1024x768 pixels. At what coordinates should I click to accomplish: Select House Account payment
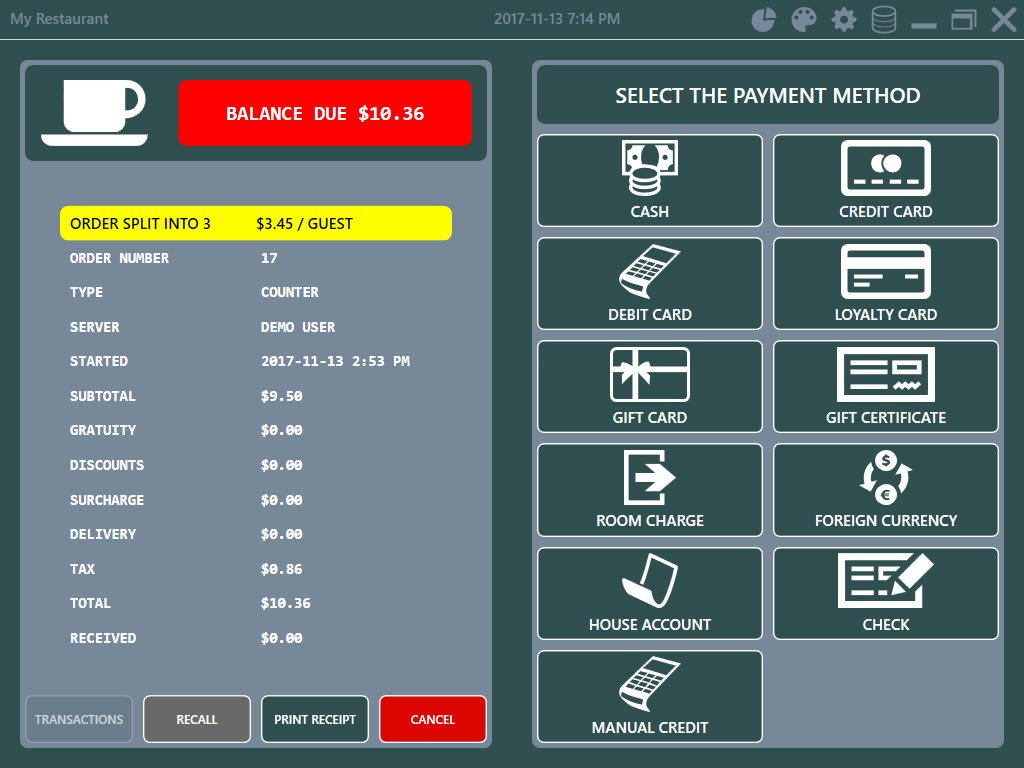coord(650,593)
